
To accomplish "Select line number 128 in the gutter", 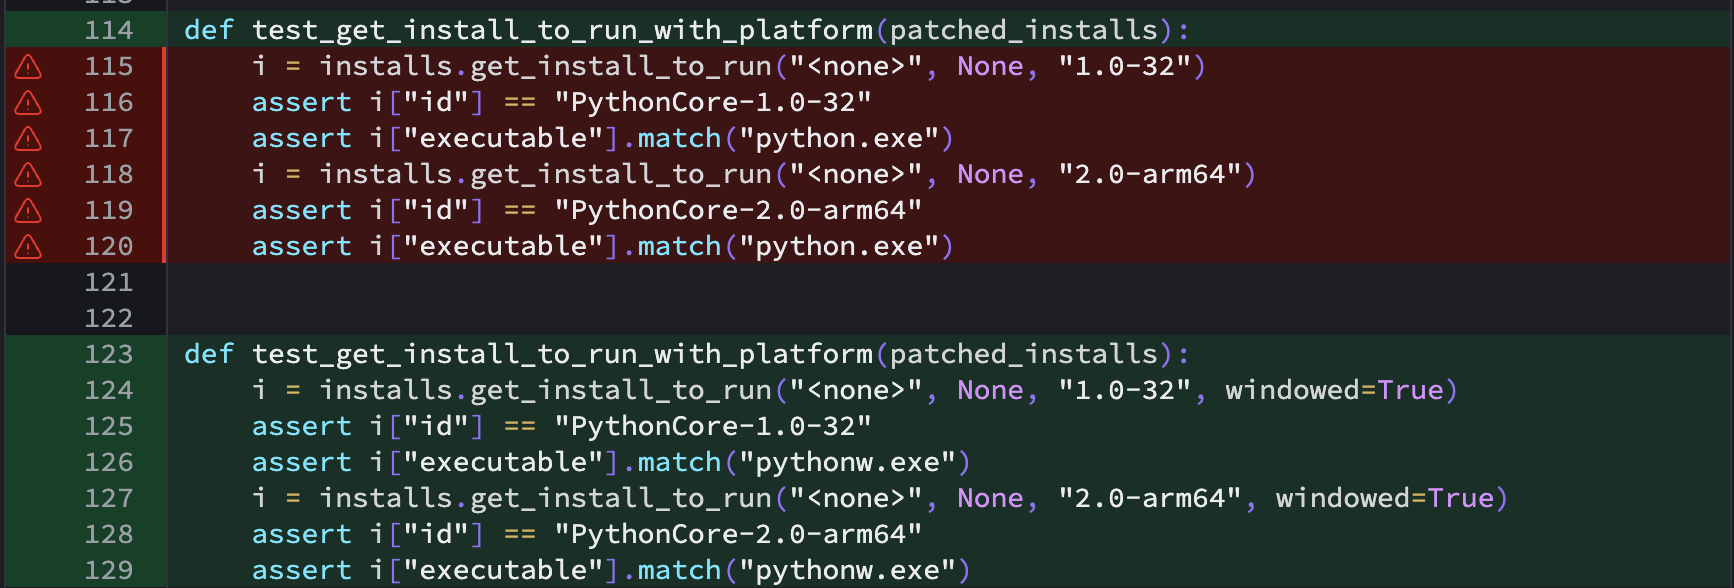I will 109,534.
